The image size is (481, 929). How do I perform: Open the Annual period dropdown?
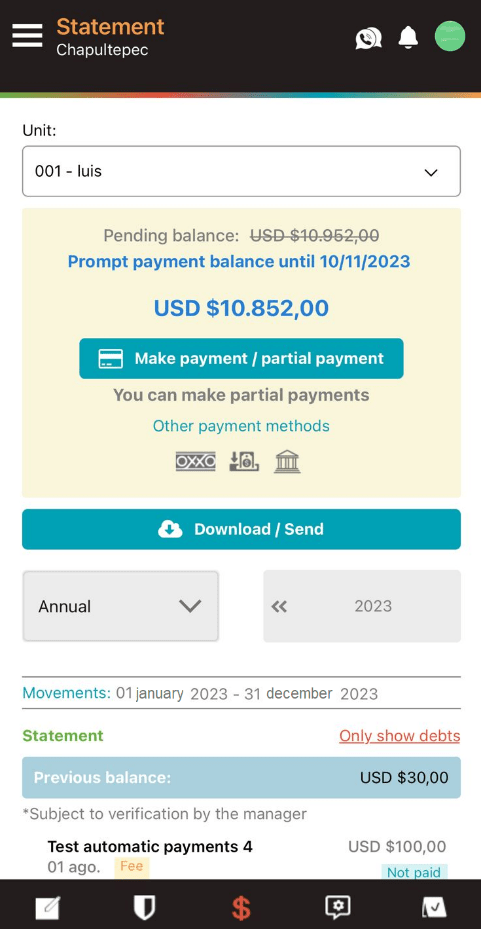point(121,606)
